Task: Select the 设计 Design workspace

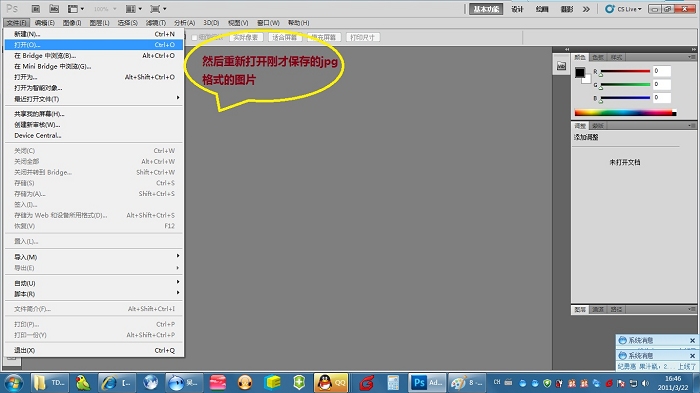Action: (517, 9)
